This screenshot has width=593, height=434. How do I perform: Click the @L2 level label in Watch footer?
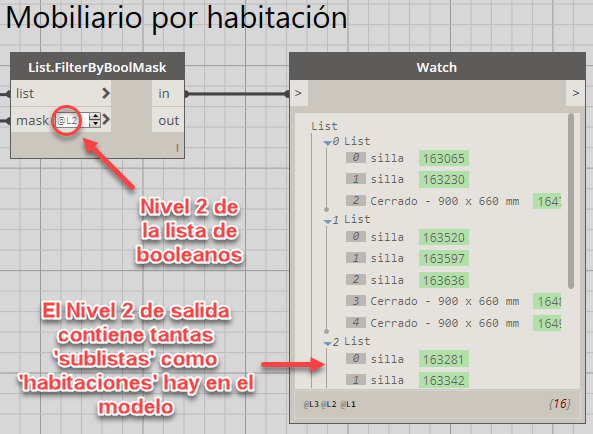[329, 405]
